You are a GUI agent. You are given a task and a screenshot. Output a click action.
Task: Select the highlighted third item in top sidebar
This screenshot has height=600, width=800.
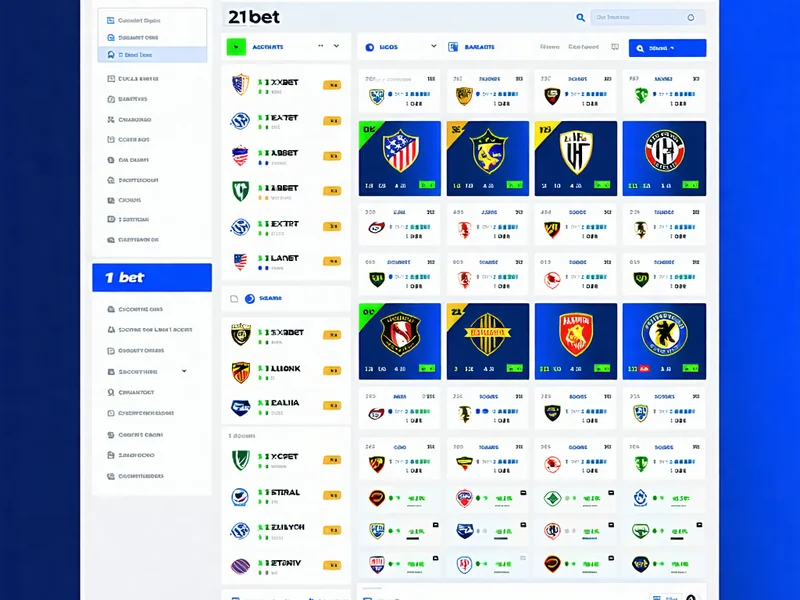click(152, 55)
